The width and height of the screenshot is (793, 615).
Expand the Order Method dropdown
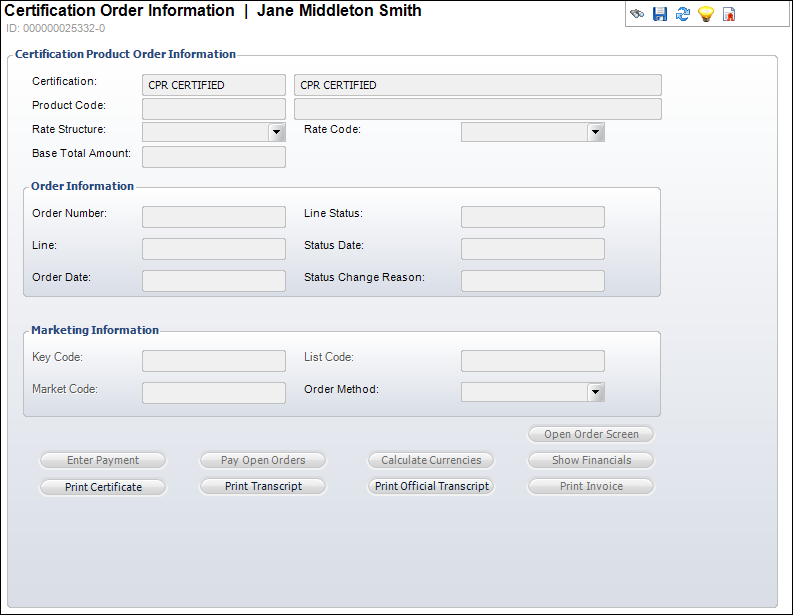click(x=596, y=392)
